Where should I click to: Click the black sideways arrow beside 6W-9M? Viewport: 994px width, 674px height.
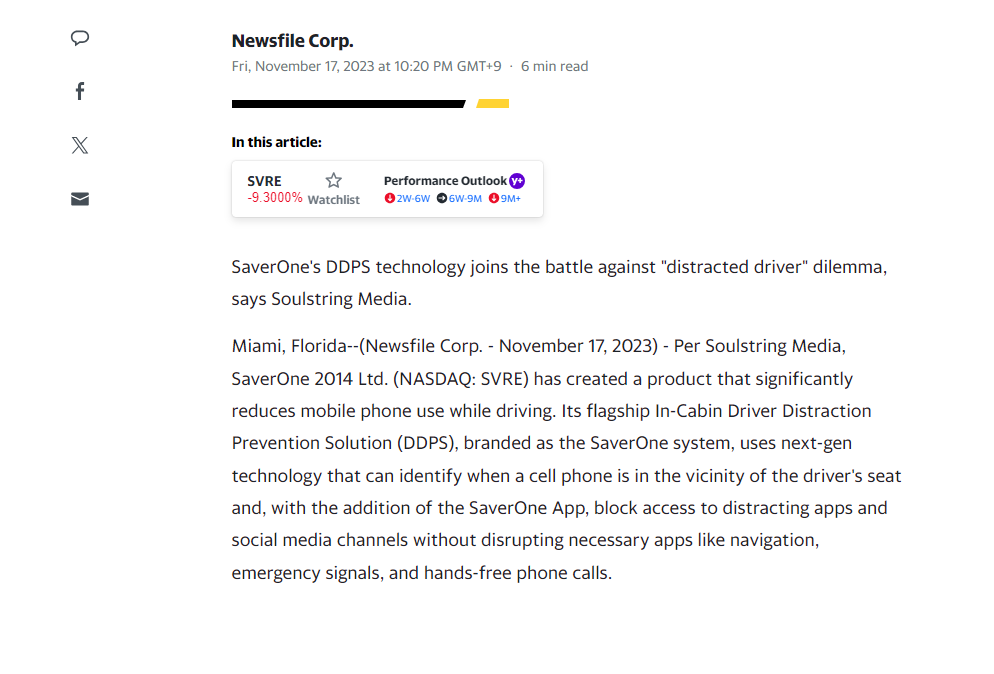click(x=442, y=199)
